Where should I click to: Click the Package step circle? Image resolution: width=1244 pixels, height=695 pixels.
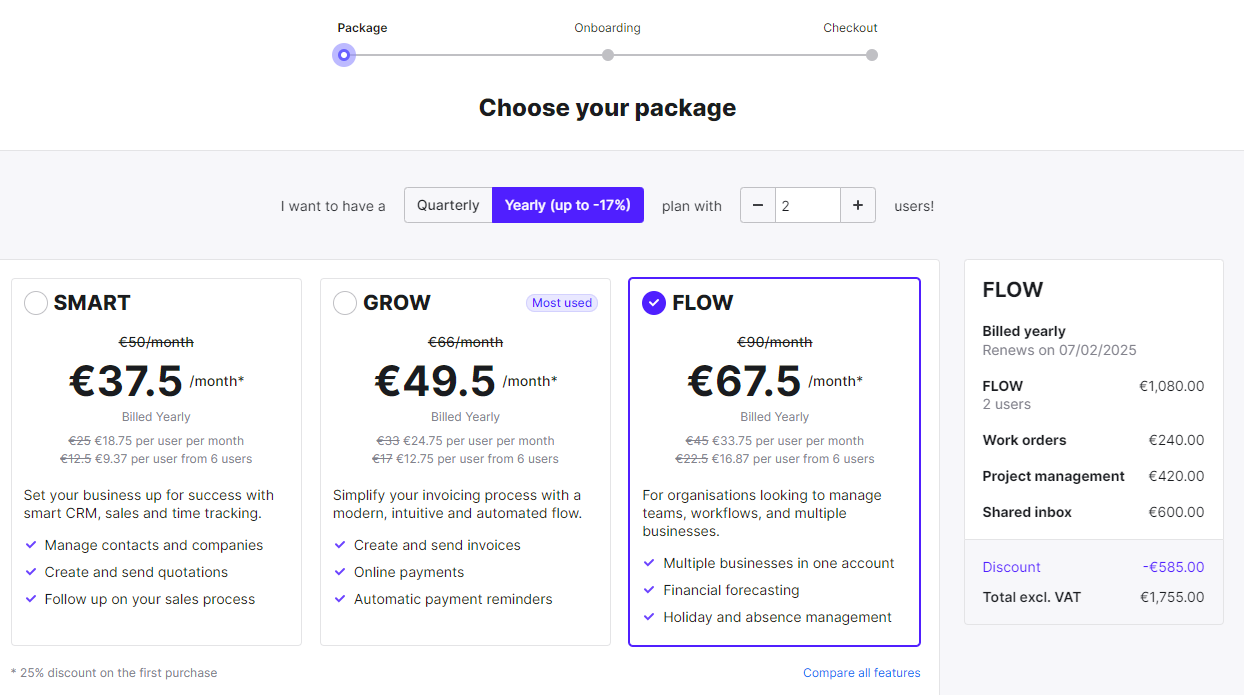(344, 55)
